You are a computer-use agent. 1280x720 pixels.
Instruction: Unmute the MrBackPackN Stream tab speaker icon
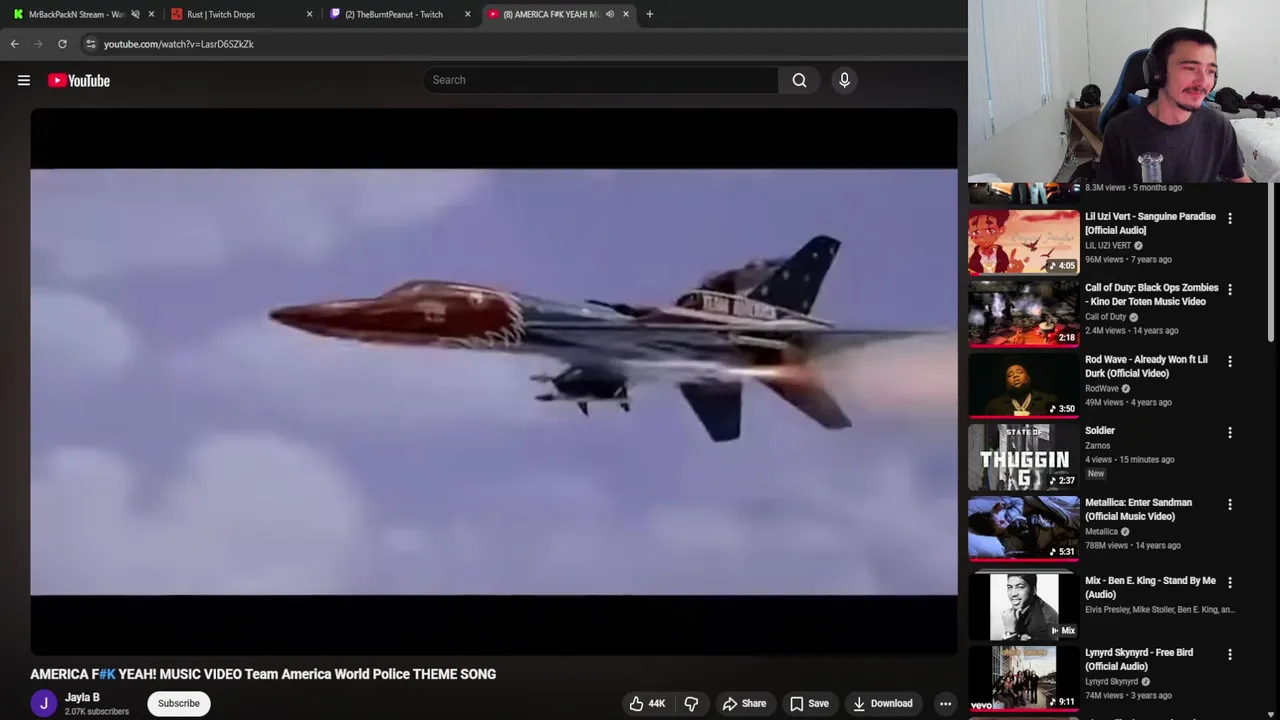pyautogui.click(x=135, y=14)
